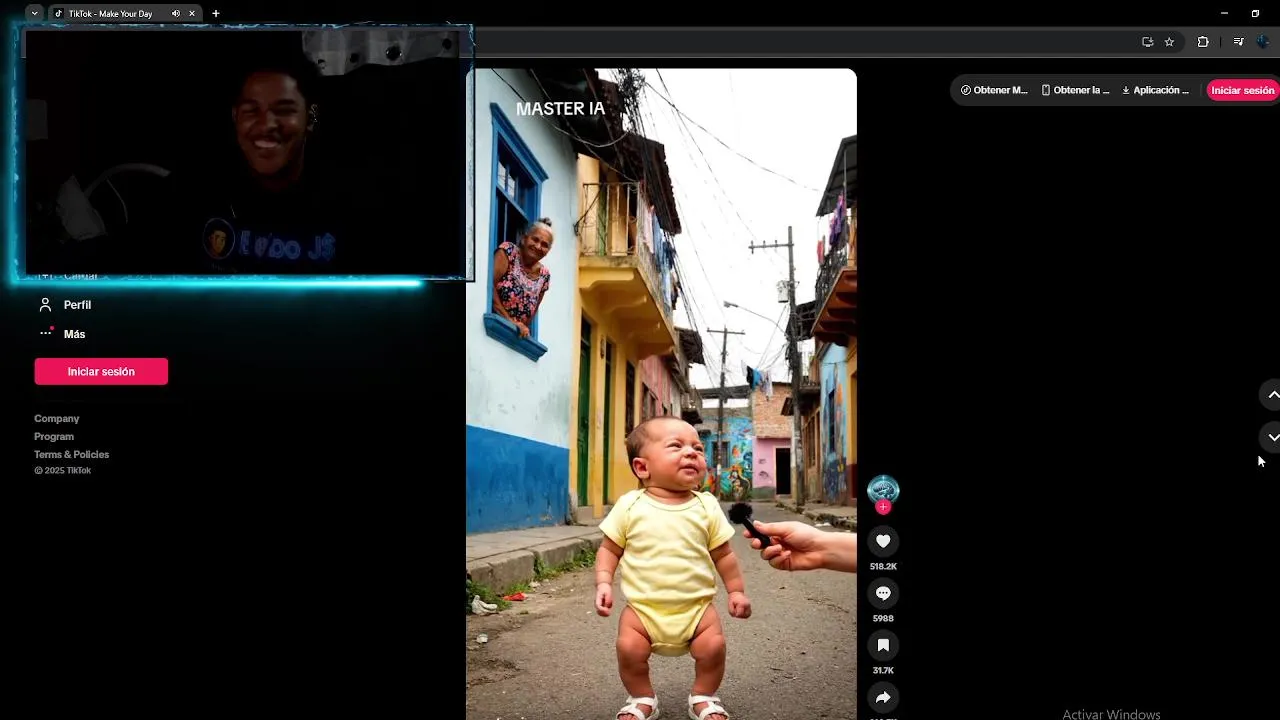Click the Perfil person icon in the sidebar

45,305
